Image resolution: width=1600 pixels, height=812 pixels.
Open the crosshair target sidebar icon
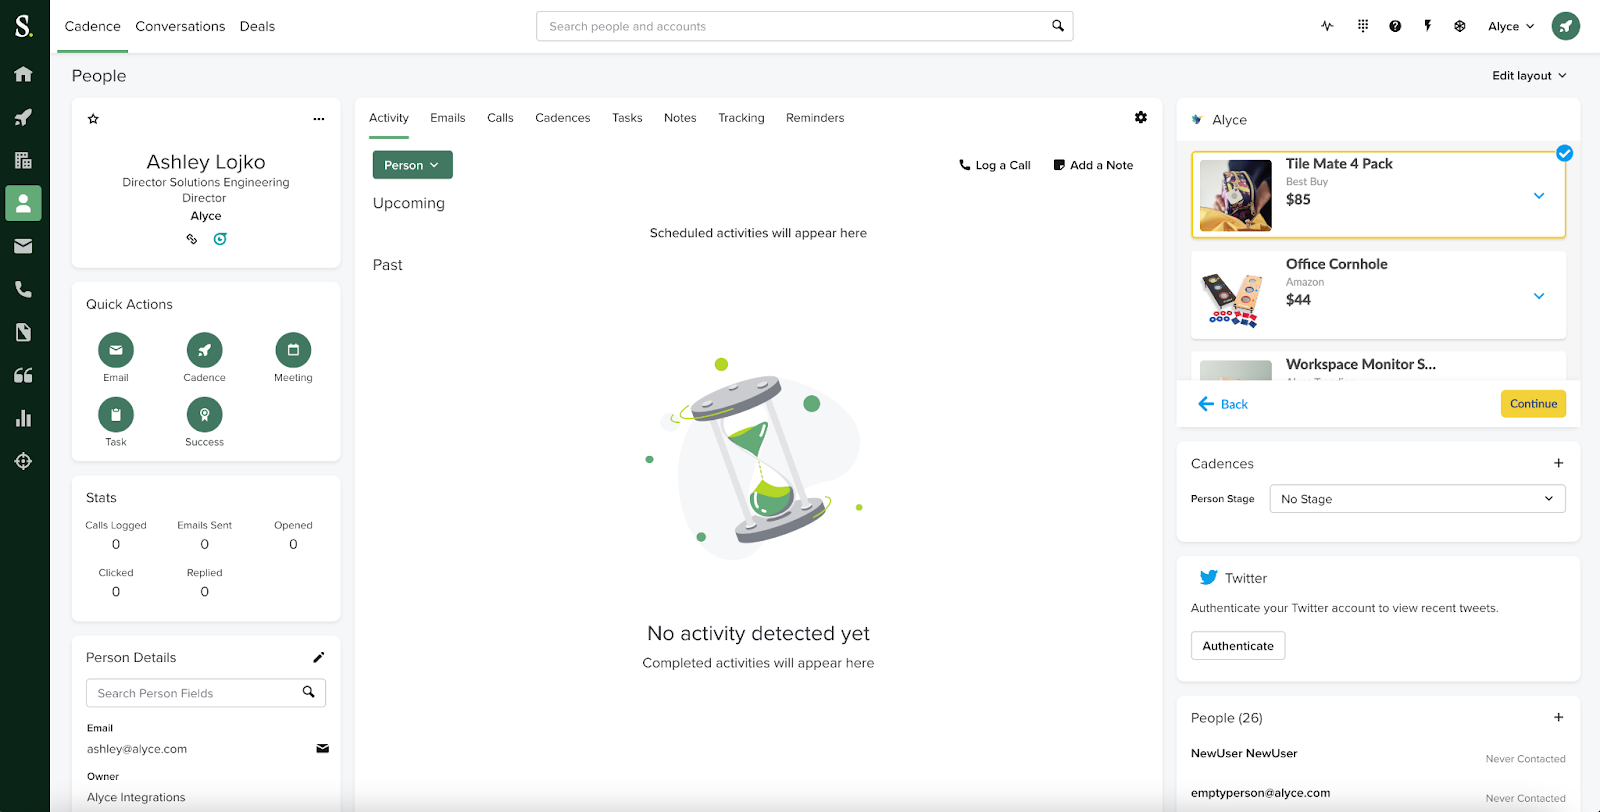(23, 461)
